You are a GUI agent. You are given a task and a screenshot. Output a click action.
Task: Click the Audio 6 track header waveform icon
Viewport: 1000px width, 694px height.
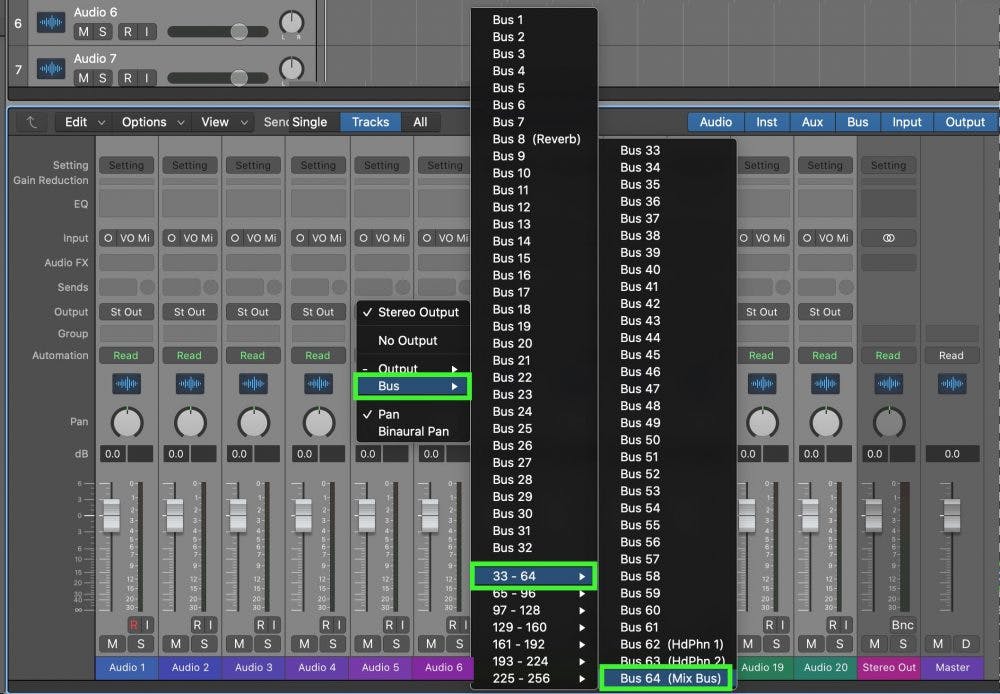coord(51,22)
